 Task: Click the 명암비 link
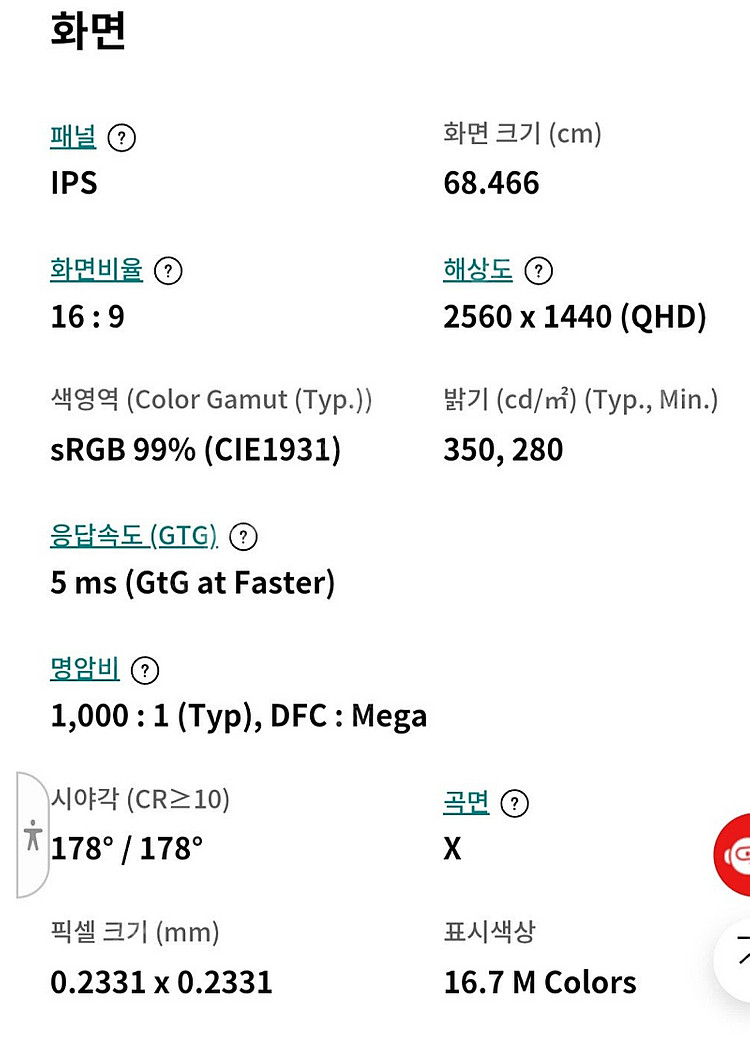[x=85, y=668]
